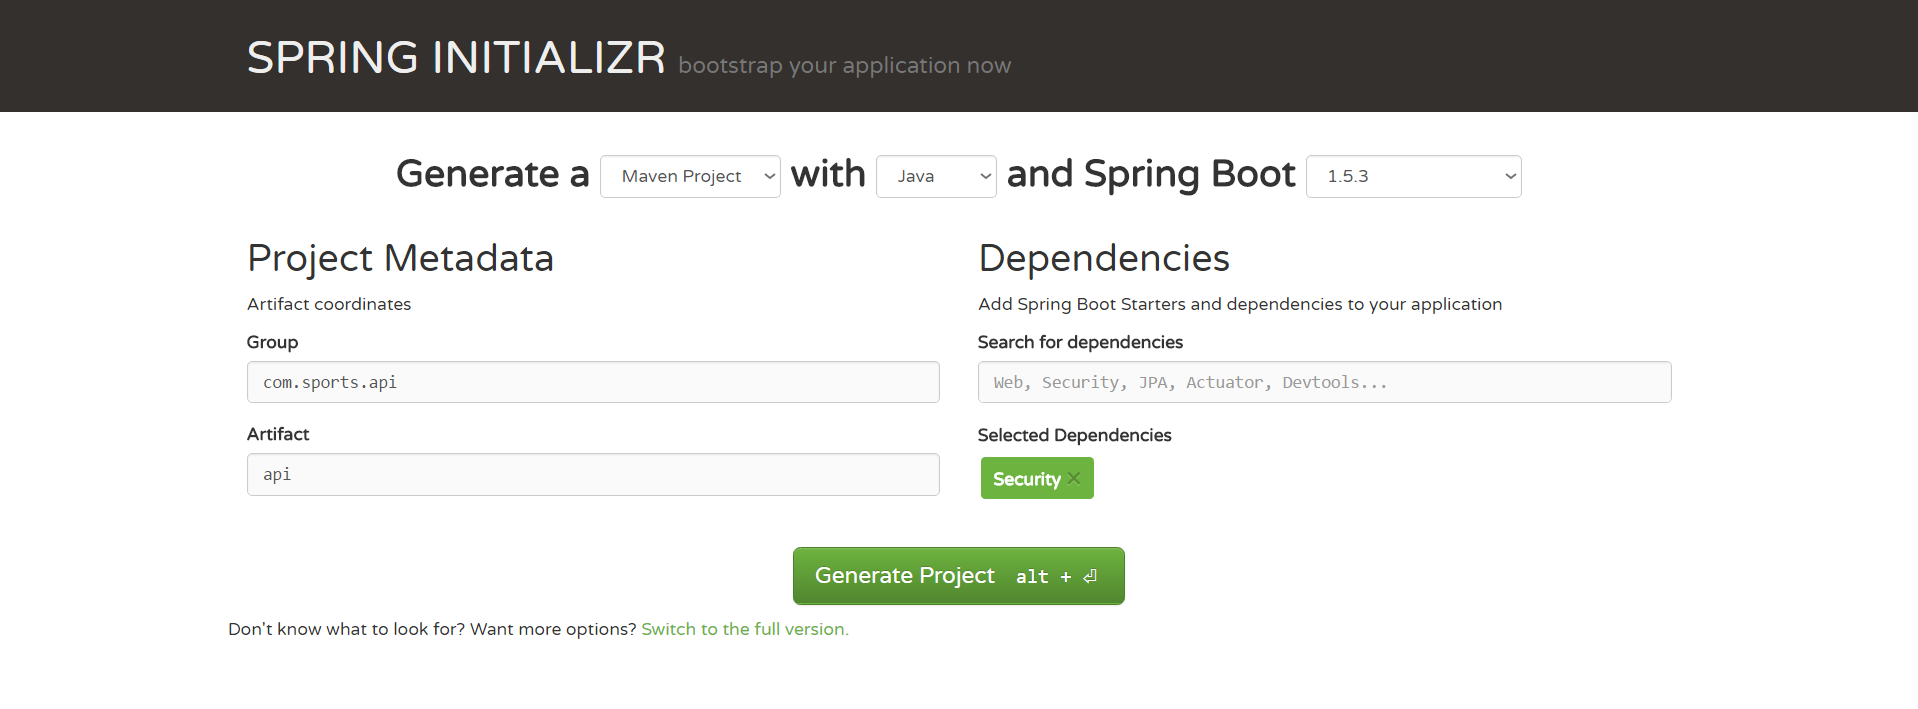Click the Selected Dependencies label
The height and width of the screenshot is (709, 1918).
coord(1074,435)
